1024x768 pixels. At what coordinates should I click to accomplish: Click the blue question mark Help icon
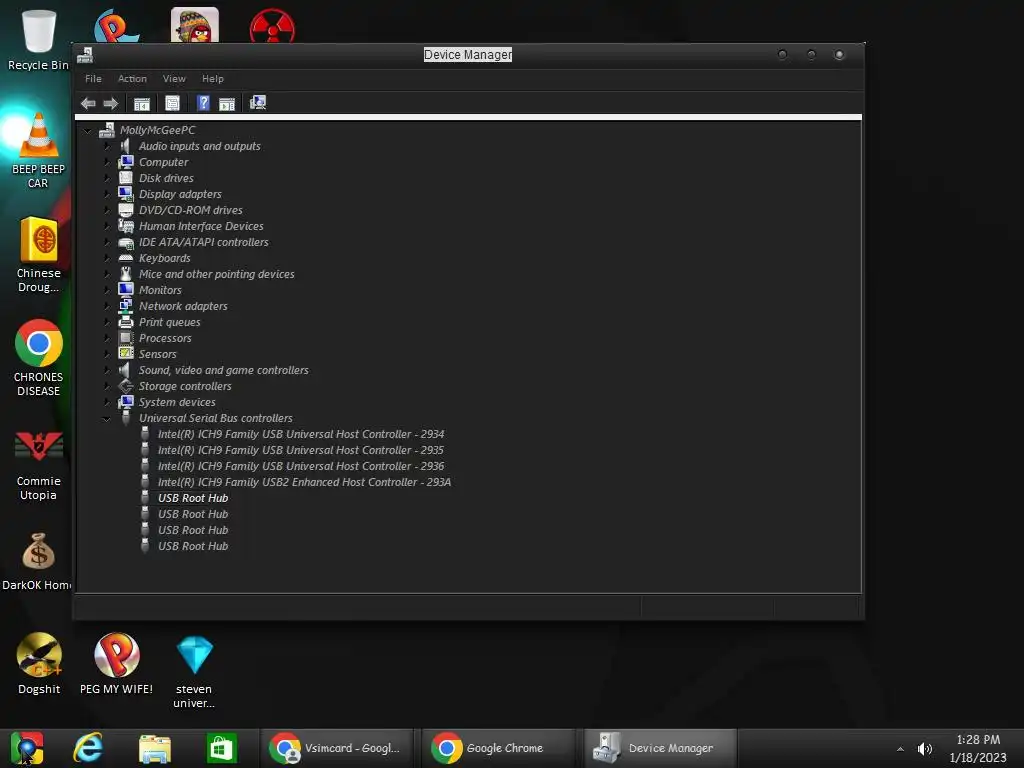(x=203, y=103)
